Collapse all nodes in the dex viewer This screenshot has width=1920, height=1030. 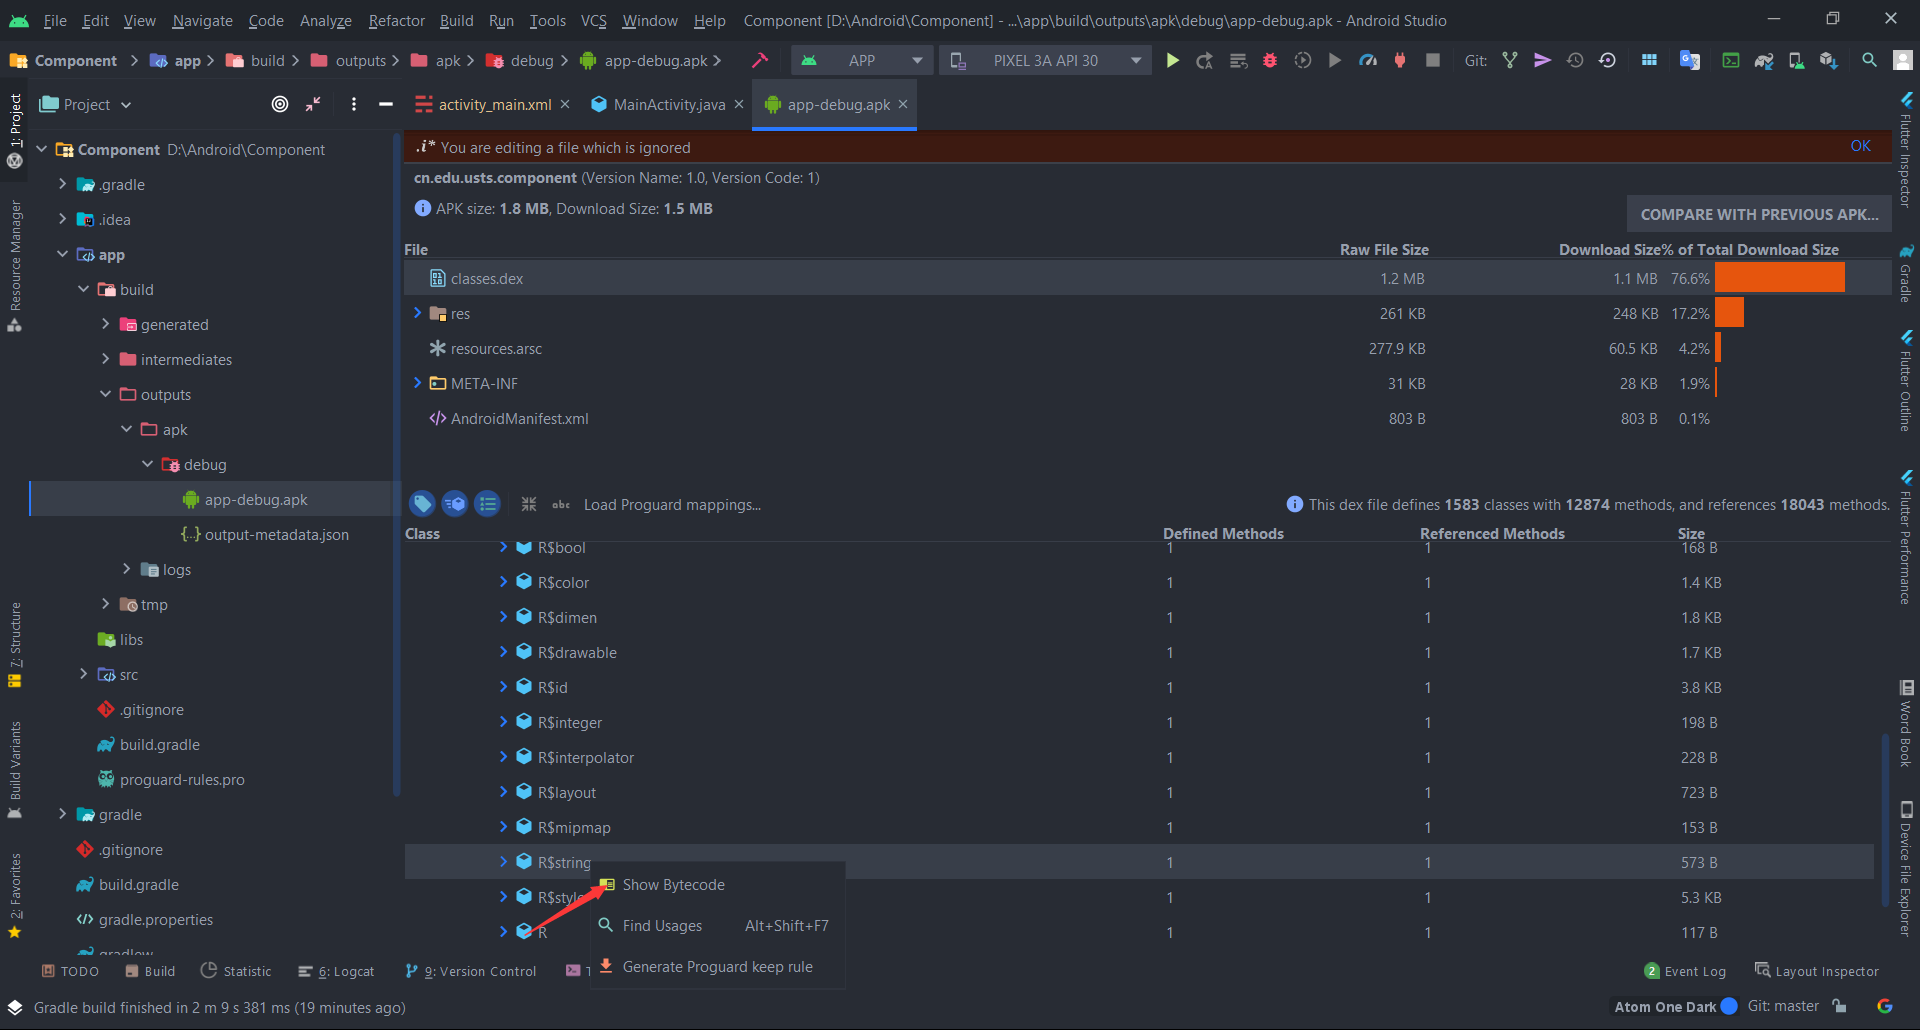point(529,504)
